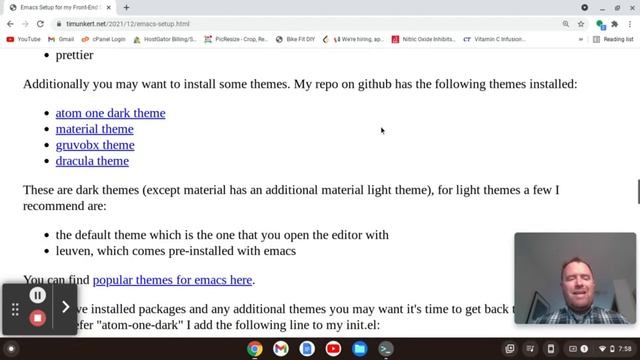Follow the dracula theme link
The image size is (640, 360).
(x=92, y=161)
